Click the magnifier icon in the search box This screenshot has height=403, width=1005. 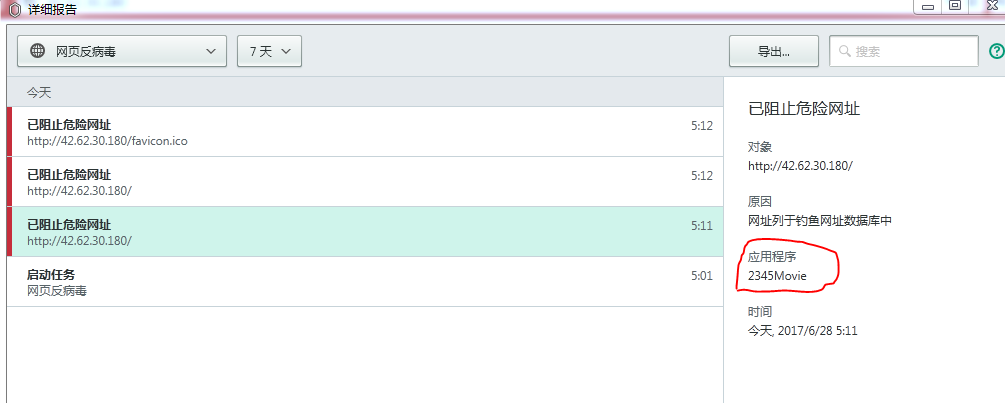pos(845,51)
